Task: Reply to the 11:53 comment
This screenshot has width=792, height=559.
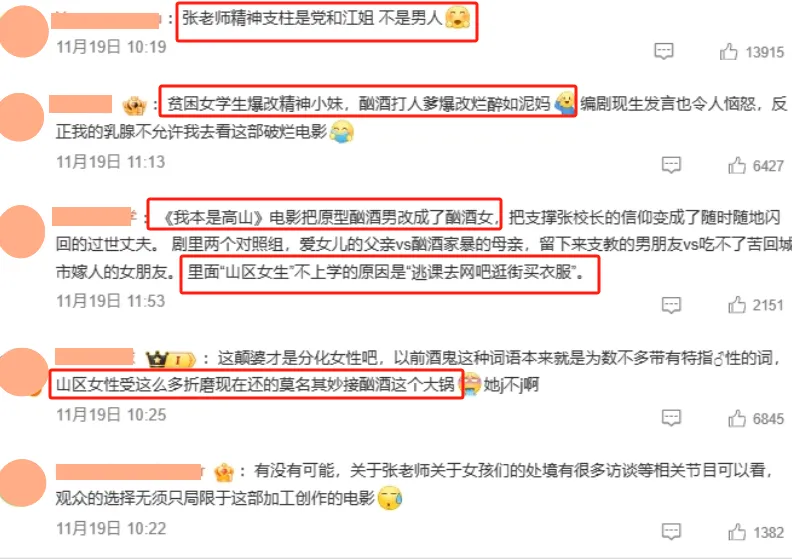Action: [x=671, y=304]
